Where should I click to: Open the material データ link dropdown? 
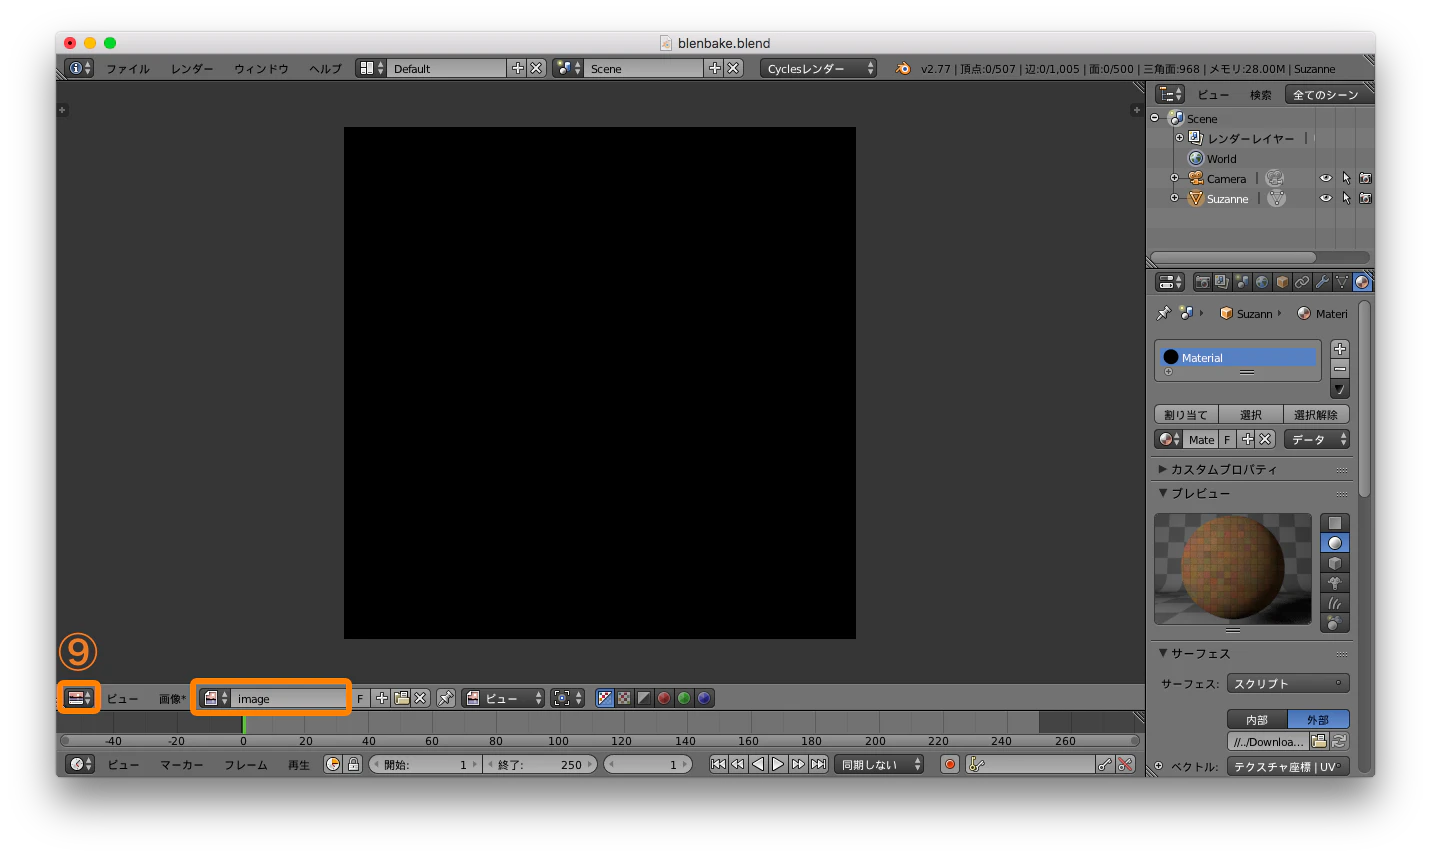1317,439
